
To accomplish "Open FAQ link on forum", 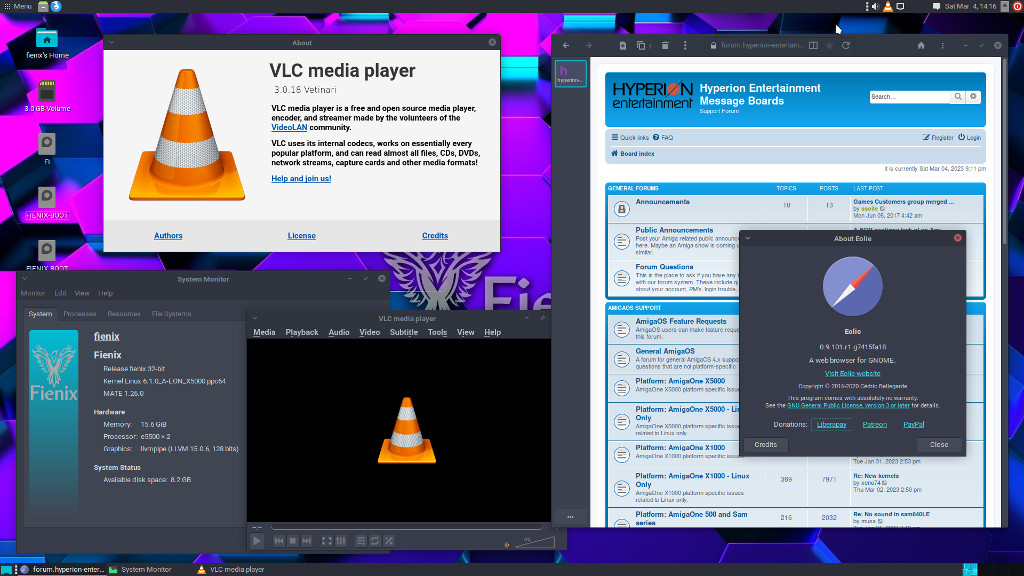I will point(663,138).
